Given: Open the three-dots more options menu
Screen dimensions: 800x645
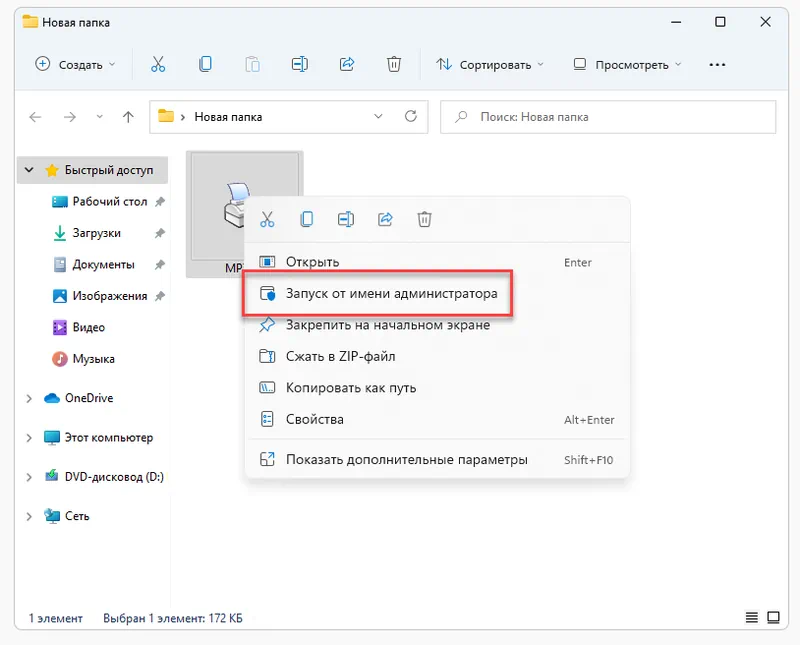Looking at the screenshot, I should (716, 64).
